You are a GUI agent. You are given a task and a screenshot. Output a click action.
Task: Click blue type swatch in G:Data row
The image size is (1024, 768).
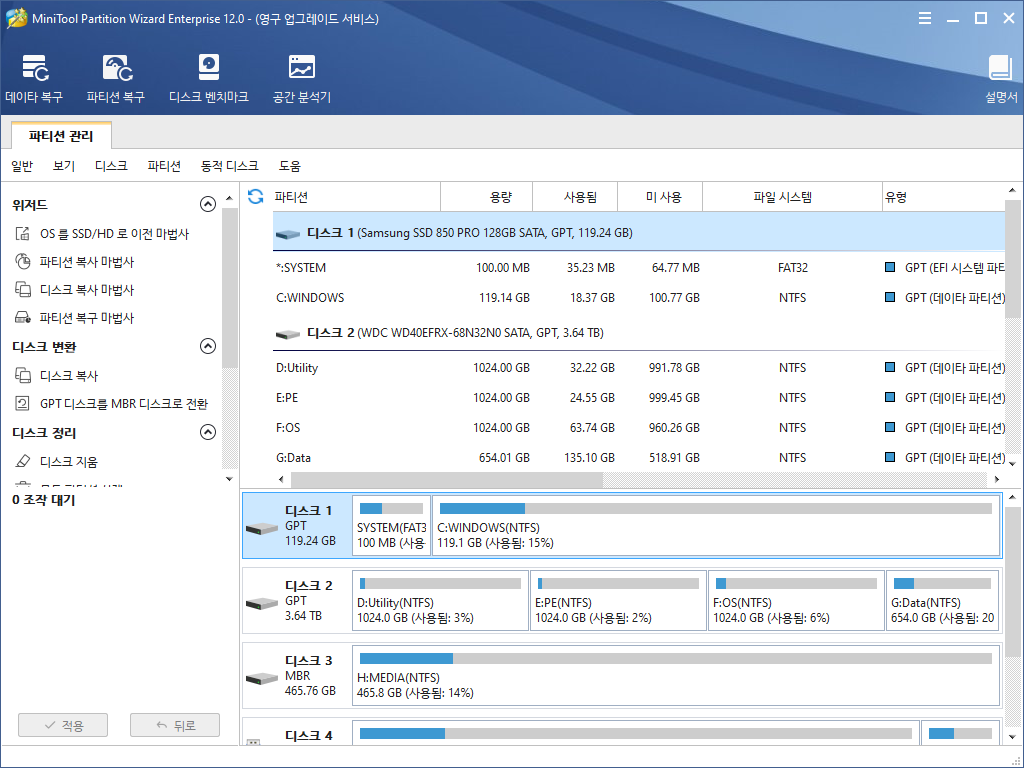(x=889, y=457)
